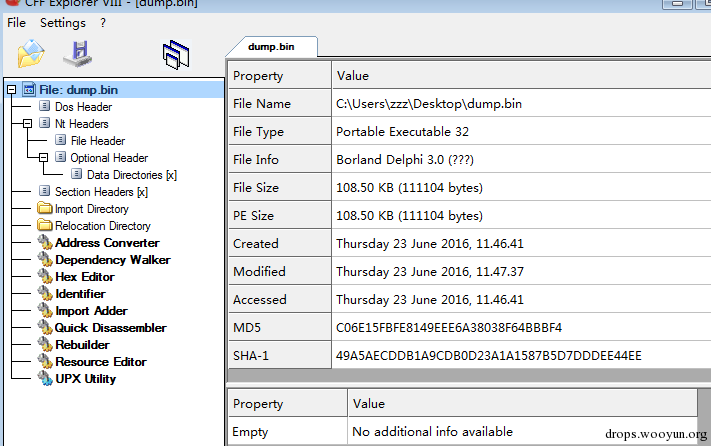
Task: Click the Data Directories page icon
Action: (77, 174)
